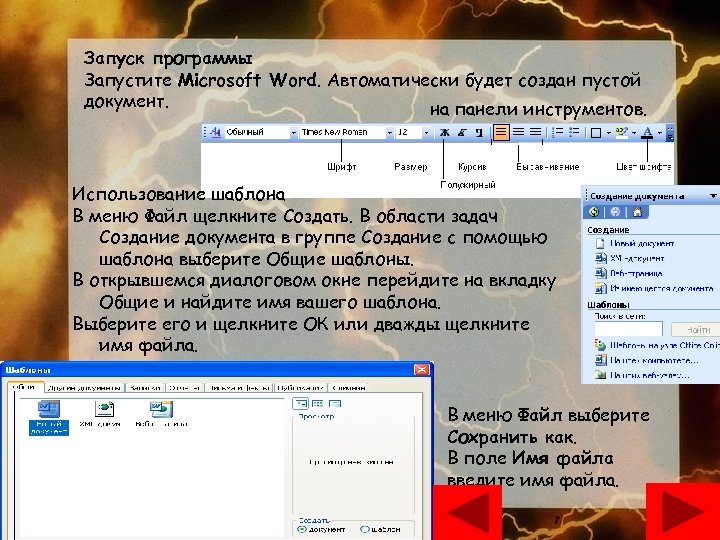Click the web page icon in task pane
The height and width of the screenshot is (540, 720).
[x=601, y=274]
